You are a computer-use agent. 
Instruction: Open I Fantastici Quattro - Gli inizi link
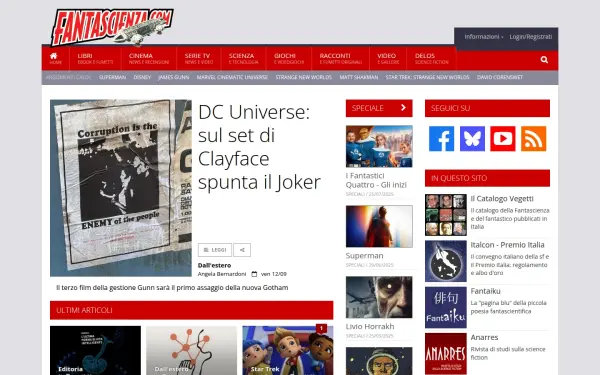376,180
